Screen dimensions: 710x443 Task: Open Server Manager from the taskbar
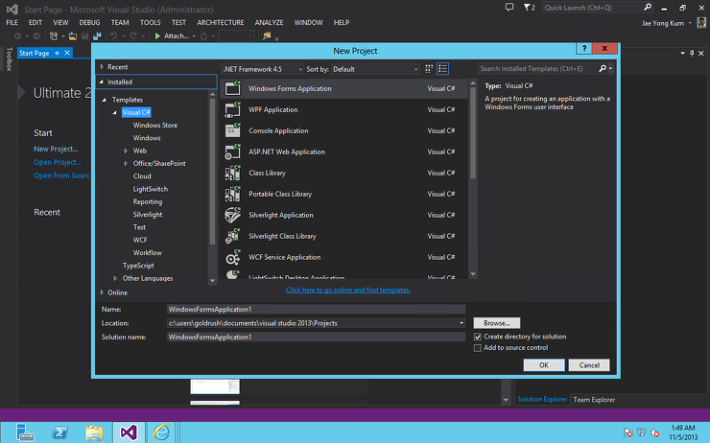25,433
